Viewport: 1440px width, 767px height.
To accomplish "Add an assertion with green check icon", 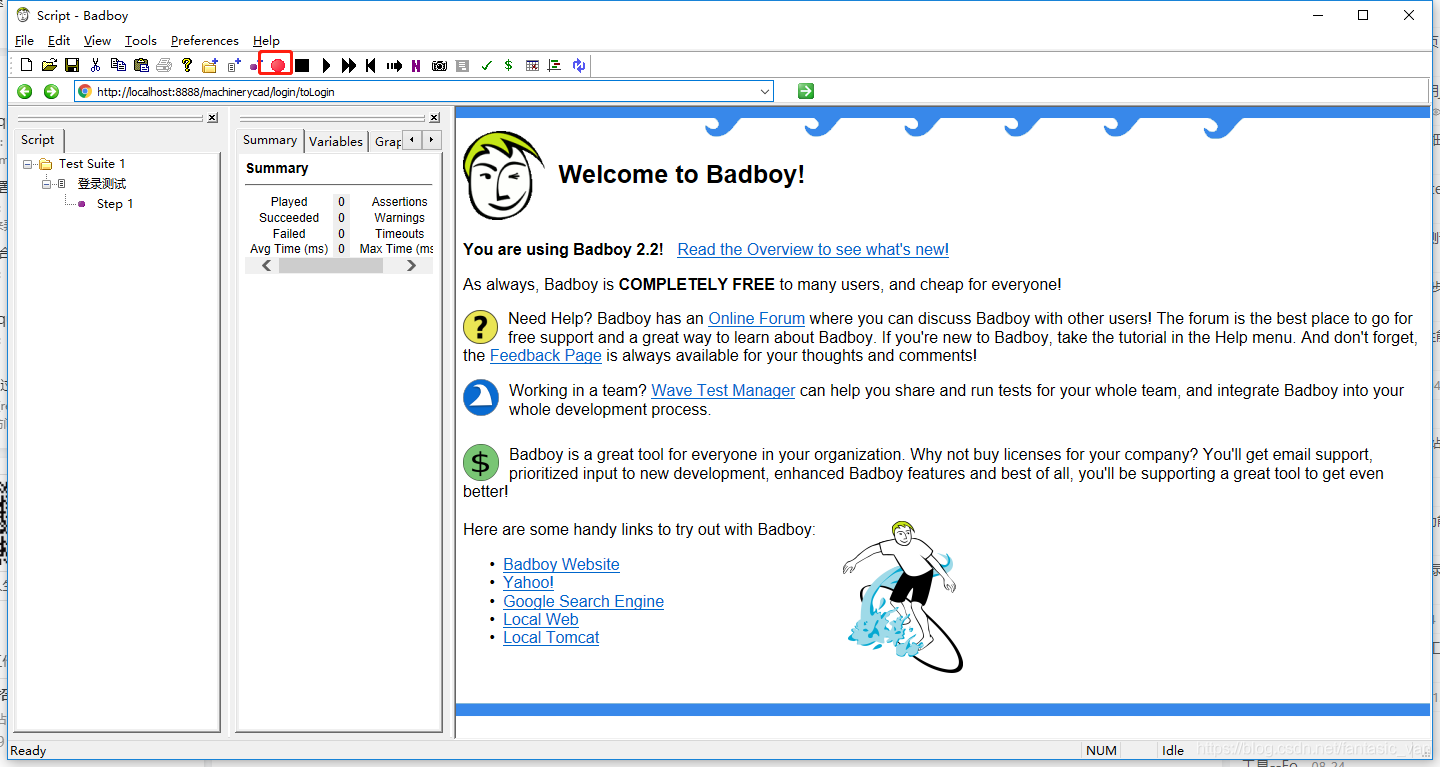I will coord(486,66).
